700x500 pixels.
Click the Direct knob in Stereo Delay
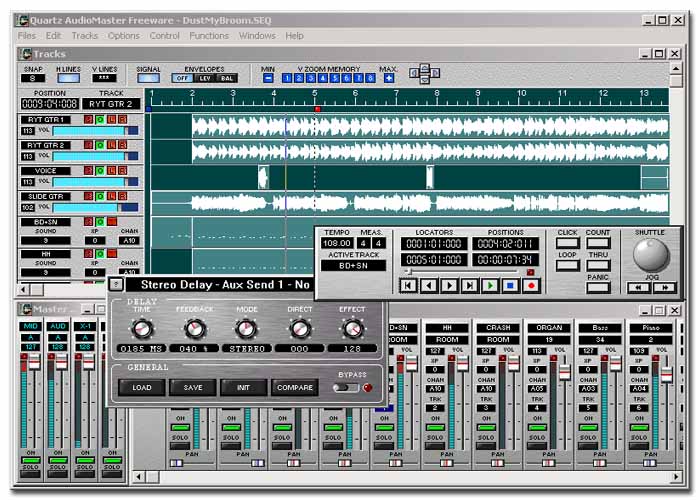point(300,329)
